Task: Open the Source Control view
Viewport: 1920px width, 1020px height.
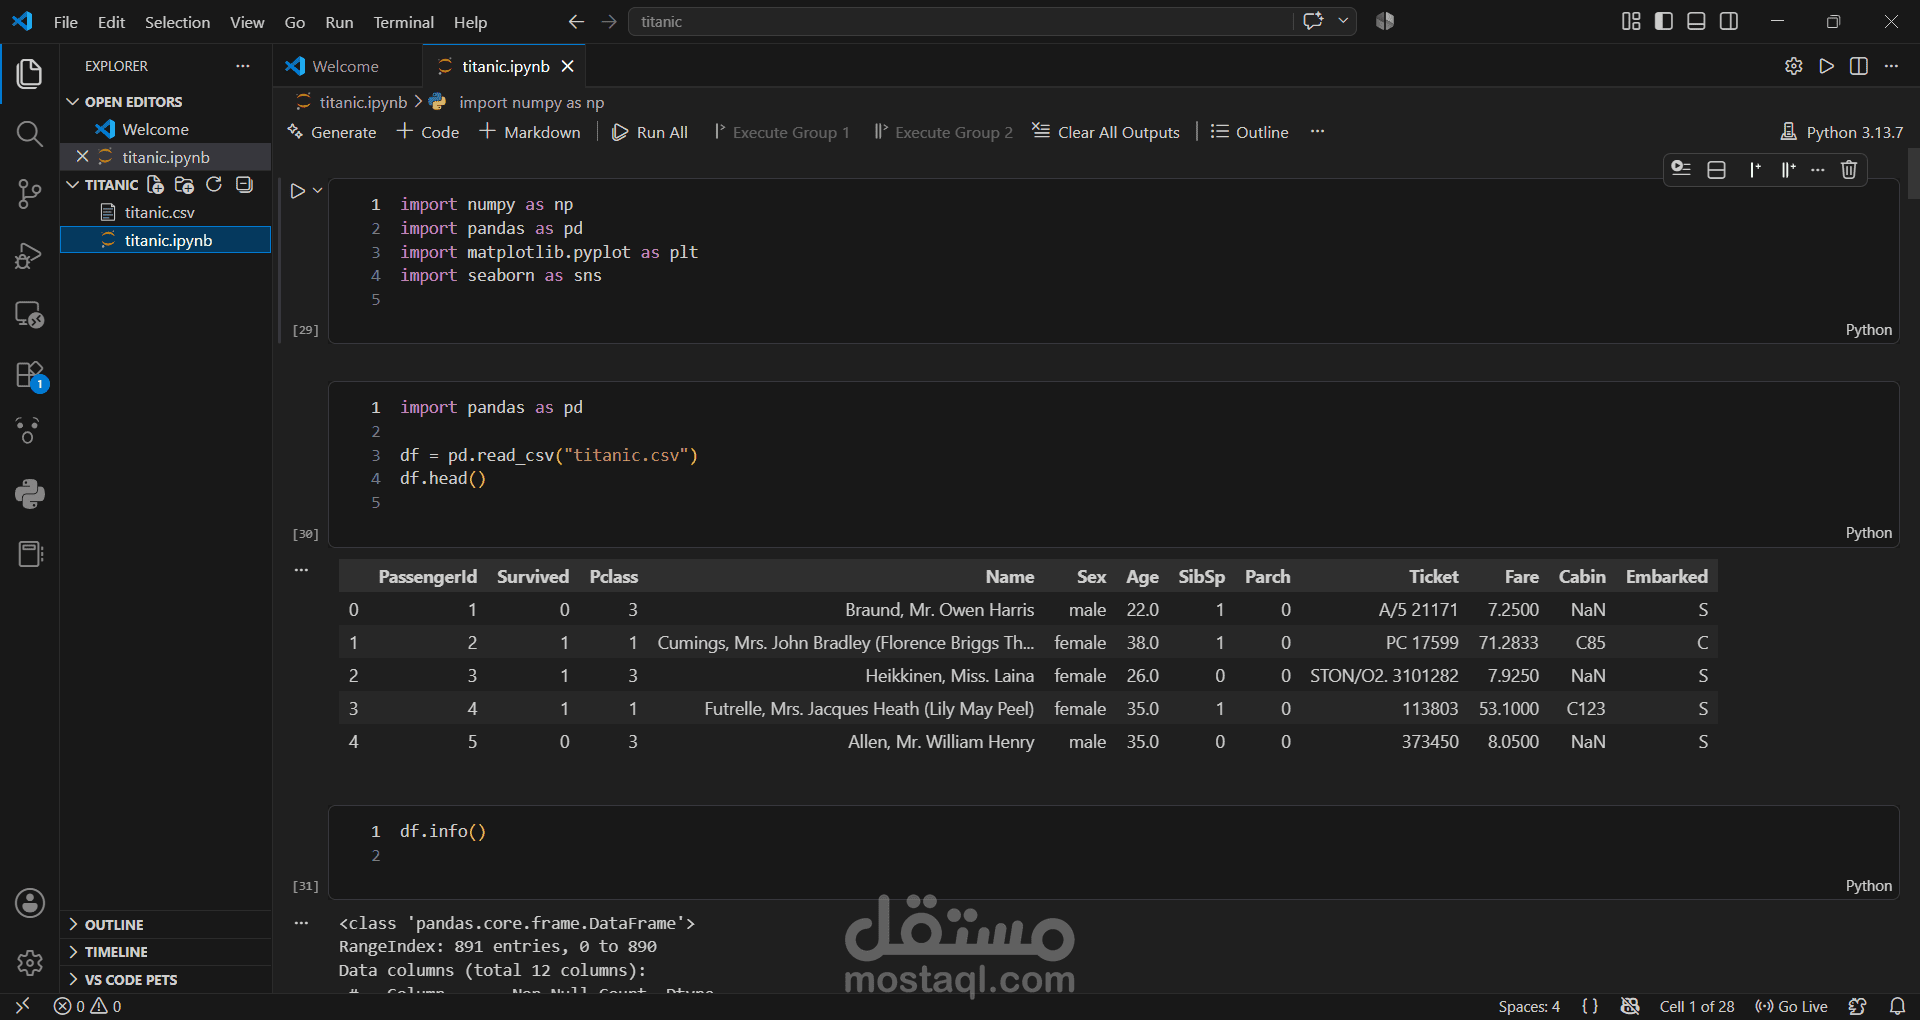Action: click(x=30, y=194)
